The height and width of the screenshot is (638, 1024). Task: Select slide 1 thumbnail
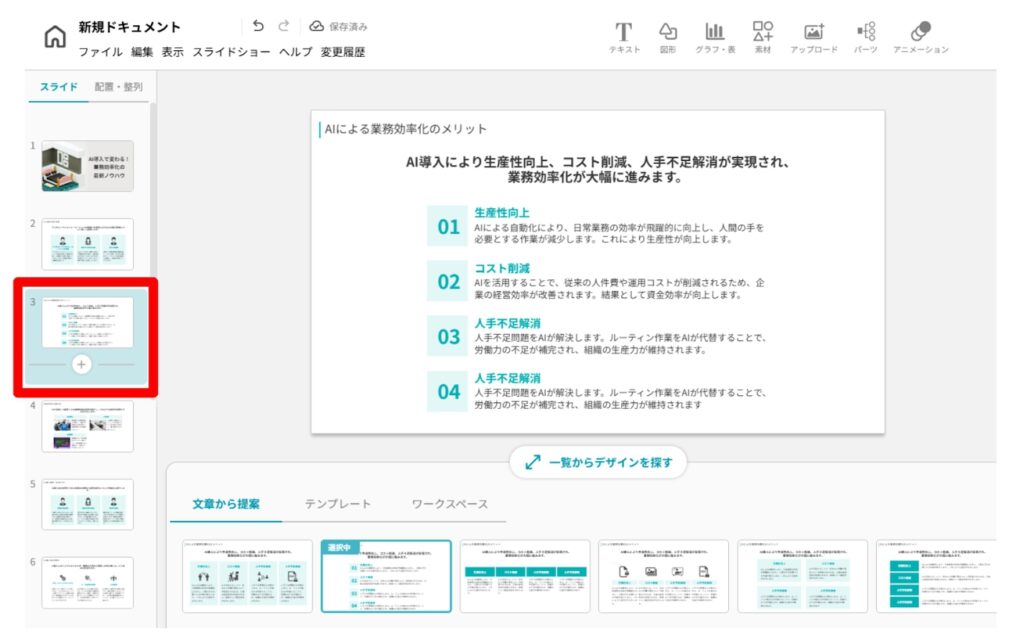point(87,166)
